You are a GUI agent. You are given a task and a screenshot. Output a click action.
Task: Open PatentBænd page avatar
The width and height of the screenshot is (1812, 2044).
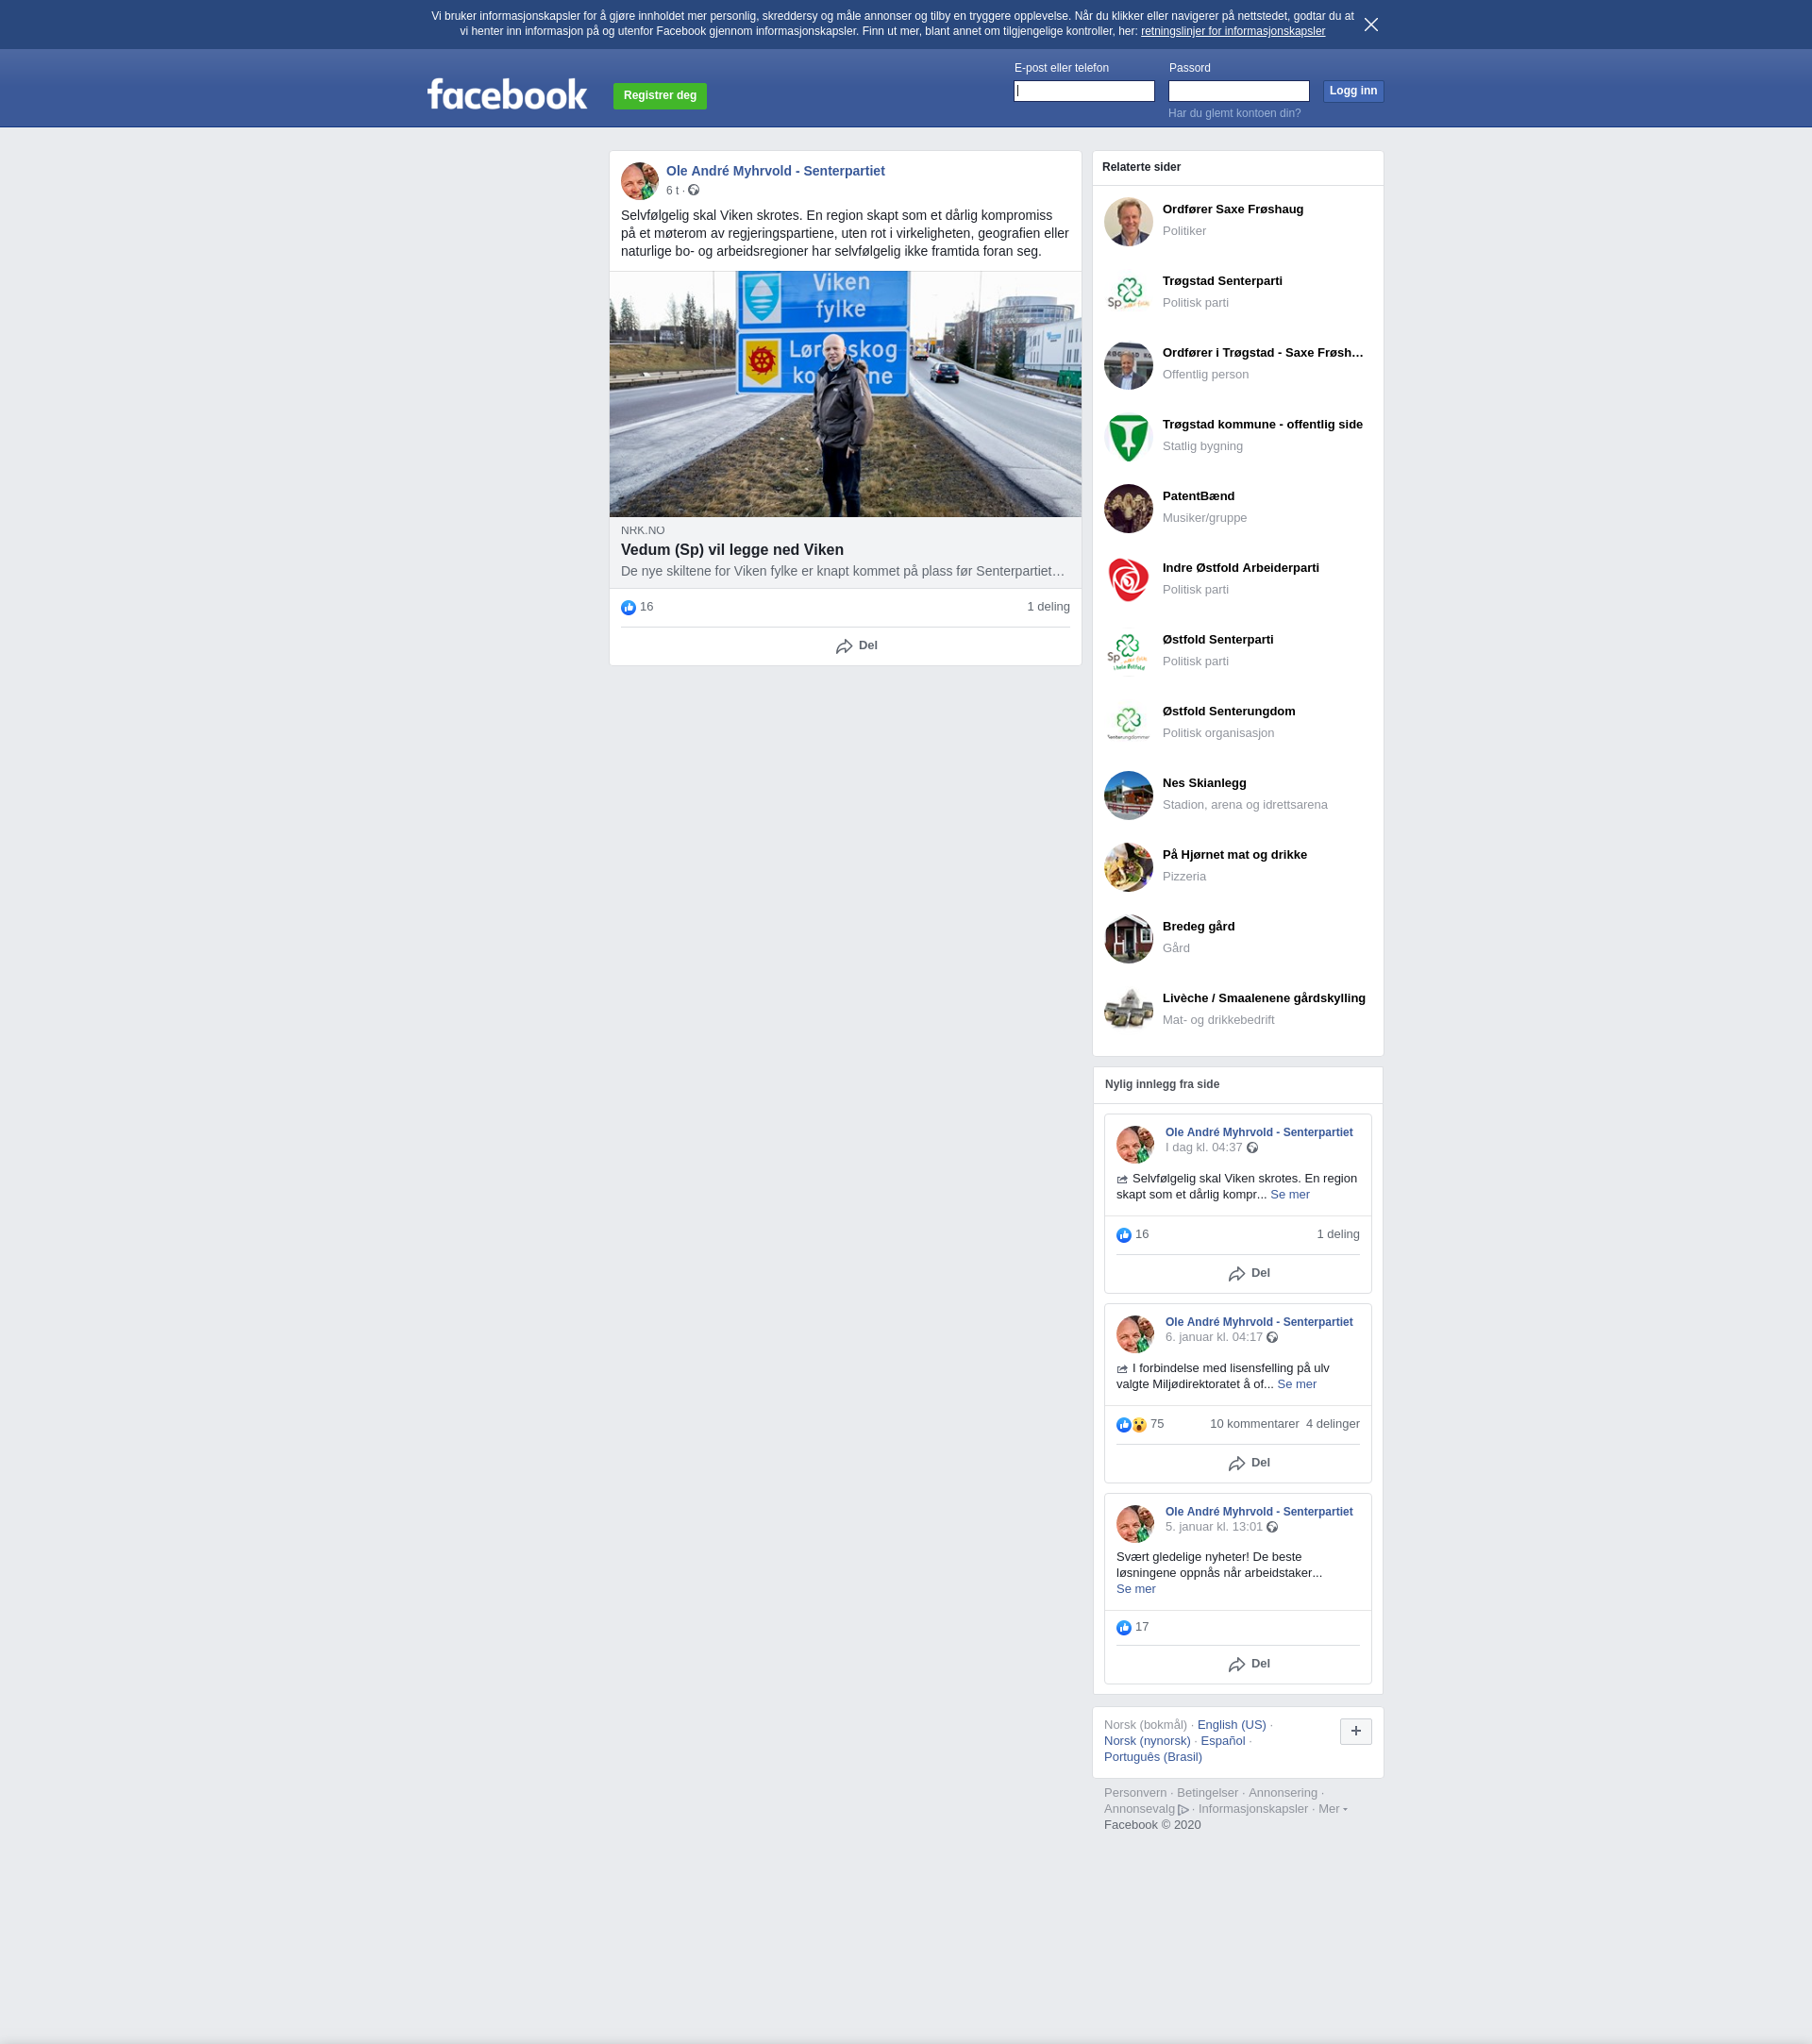pos(1128,508)
